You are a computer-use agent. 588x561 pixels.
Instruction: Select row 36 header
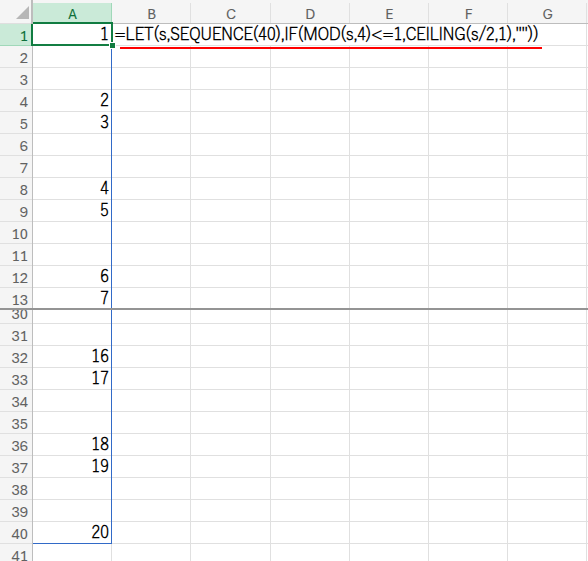click(16, 445)
